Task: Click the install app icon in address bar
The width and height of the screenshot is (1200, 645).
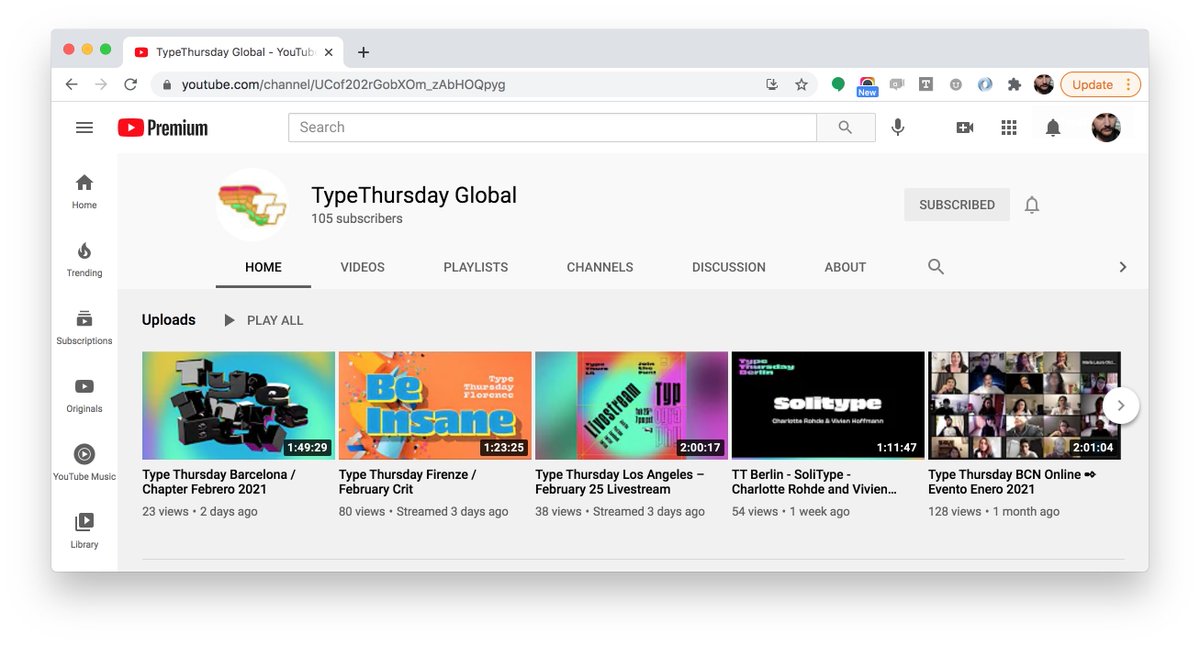Action: tap(772, 85)
